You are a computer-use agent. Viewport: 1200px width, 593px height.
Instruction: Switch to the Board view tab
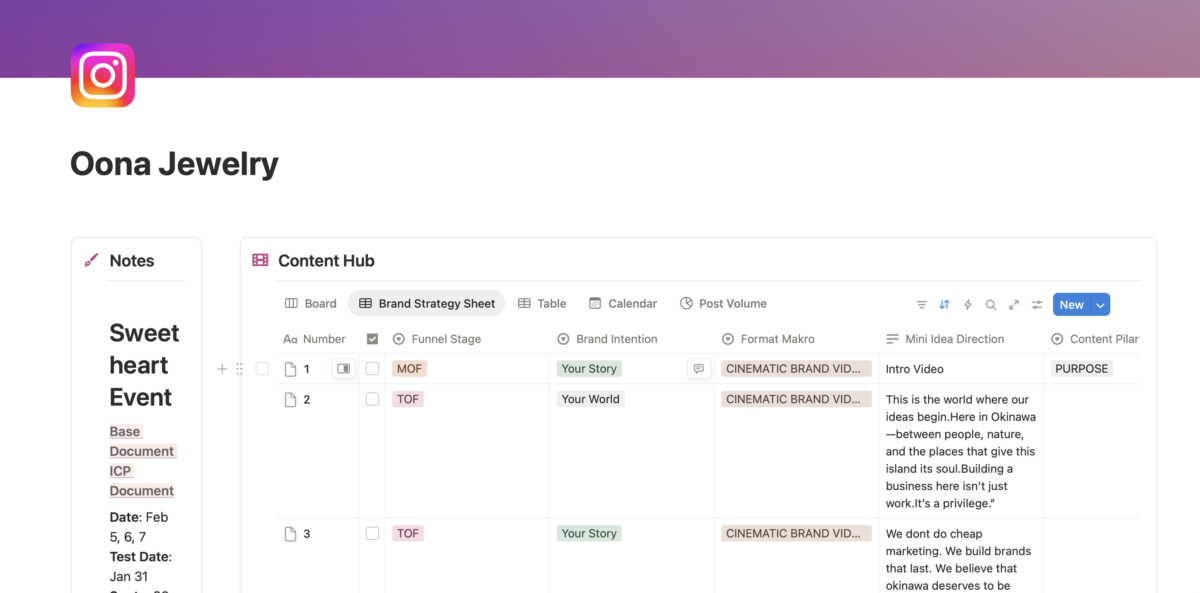pyautogui.click(x=311, y=304)
